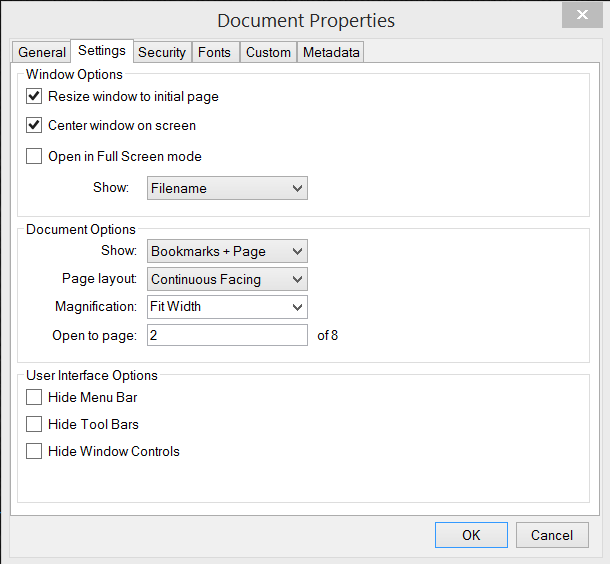
Task: Expand the Fit Width magnification dropdown
Action: [x=227, y=307]
